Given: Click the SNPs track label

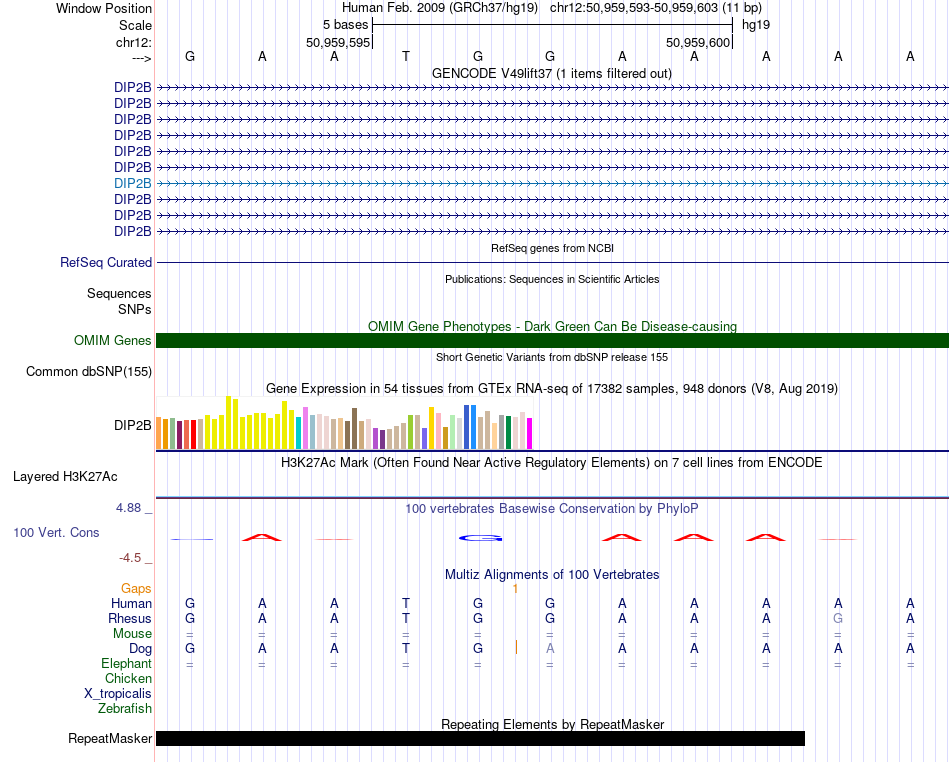Looking at the screenshot, I should coord(135,309).
